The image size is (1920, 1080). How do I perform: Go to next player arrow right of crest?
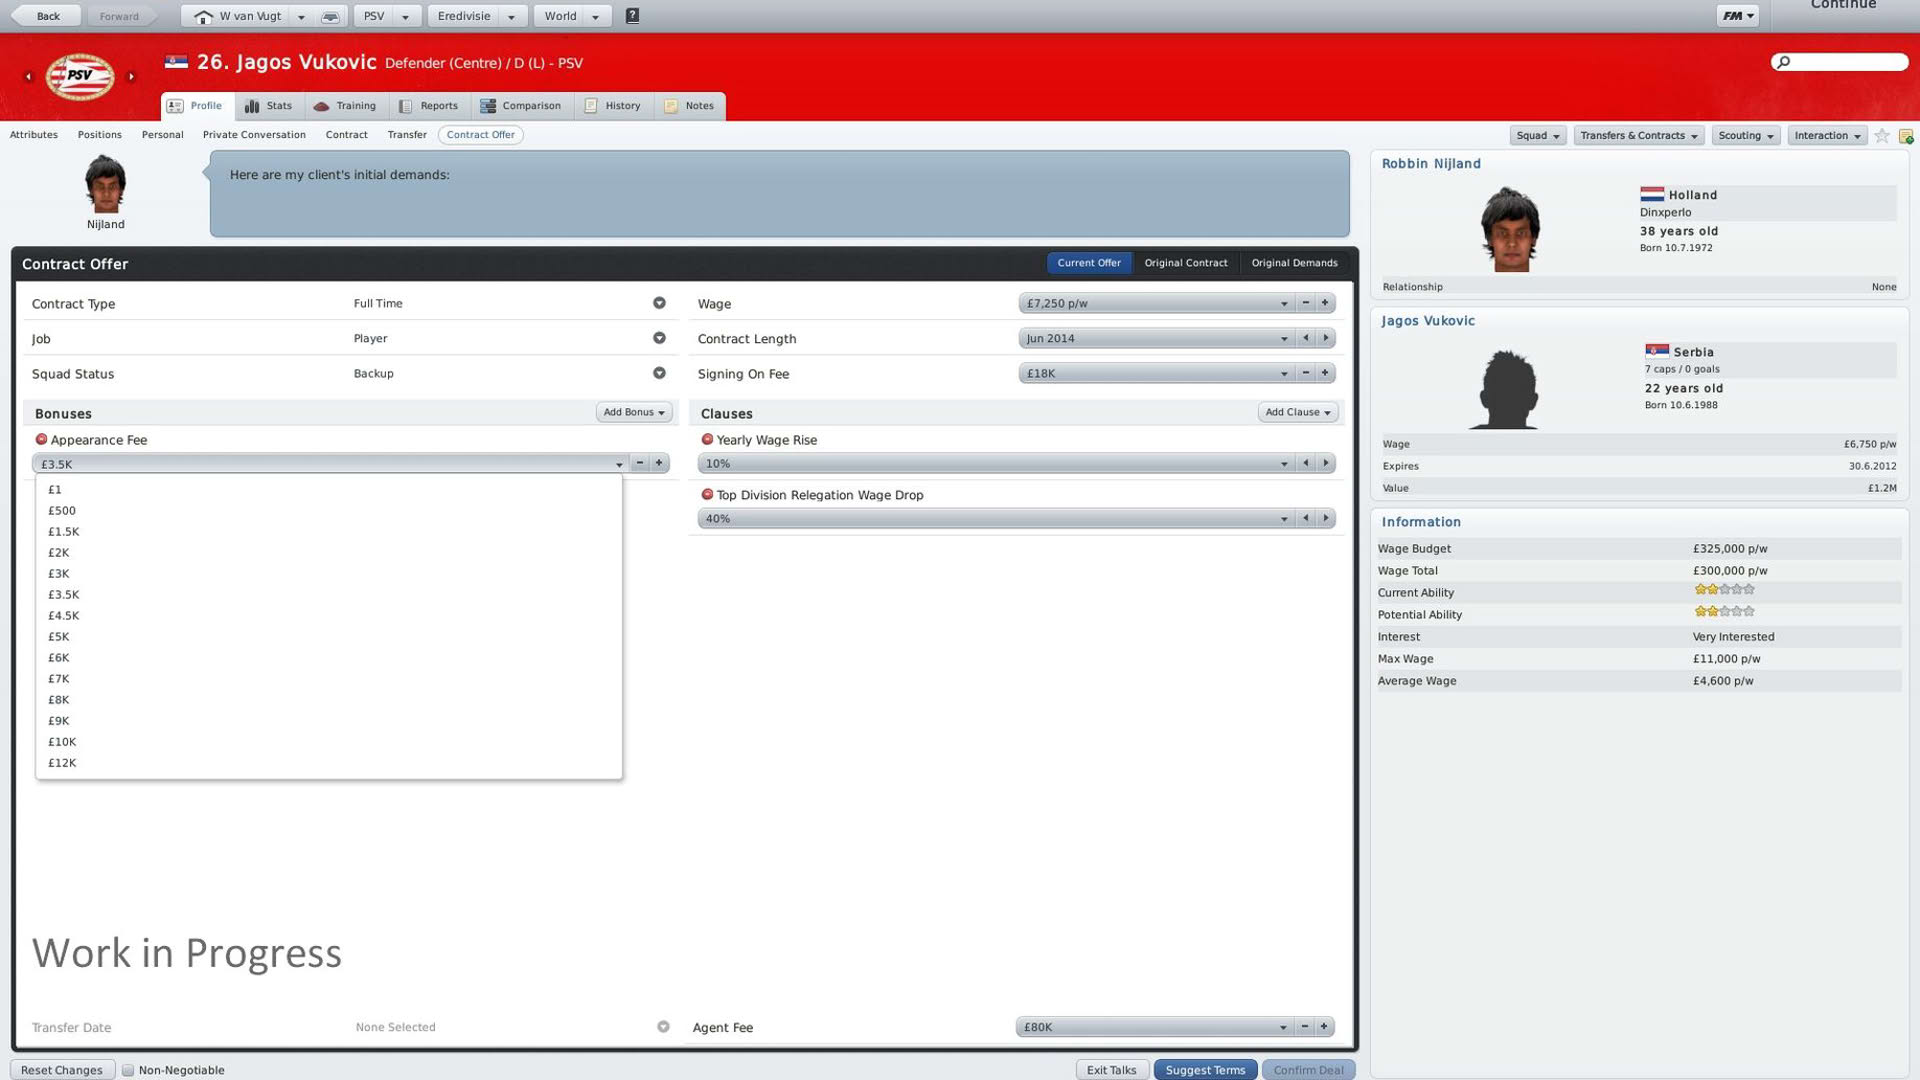pyautogui.click(x=131, y=77)
